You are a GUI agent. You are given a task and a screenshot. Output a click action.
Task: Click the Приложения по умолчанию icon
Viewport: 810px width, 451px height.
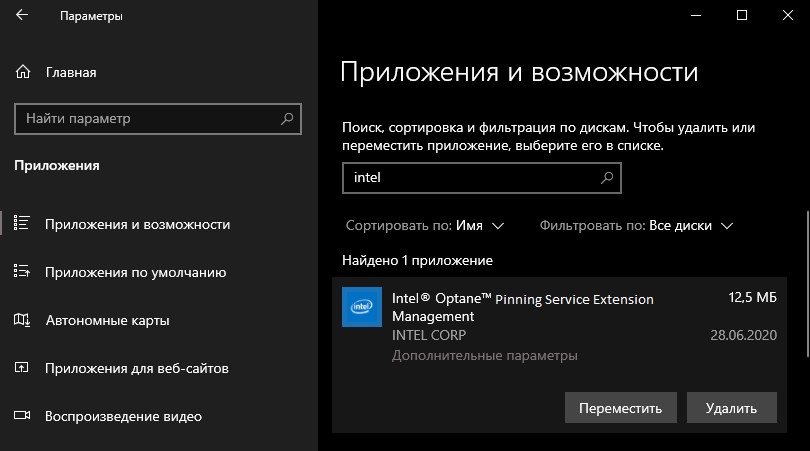[21, 271]
